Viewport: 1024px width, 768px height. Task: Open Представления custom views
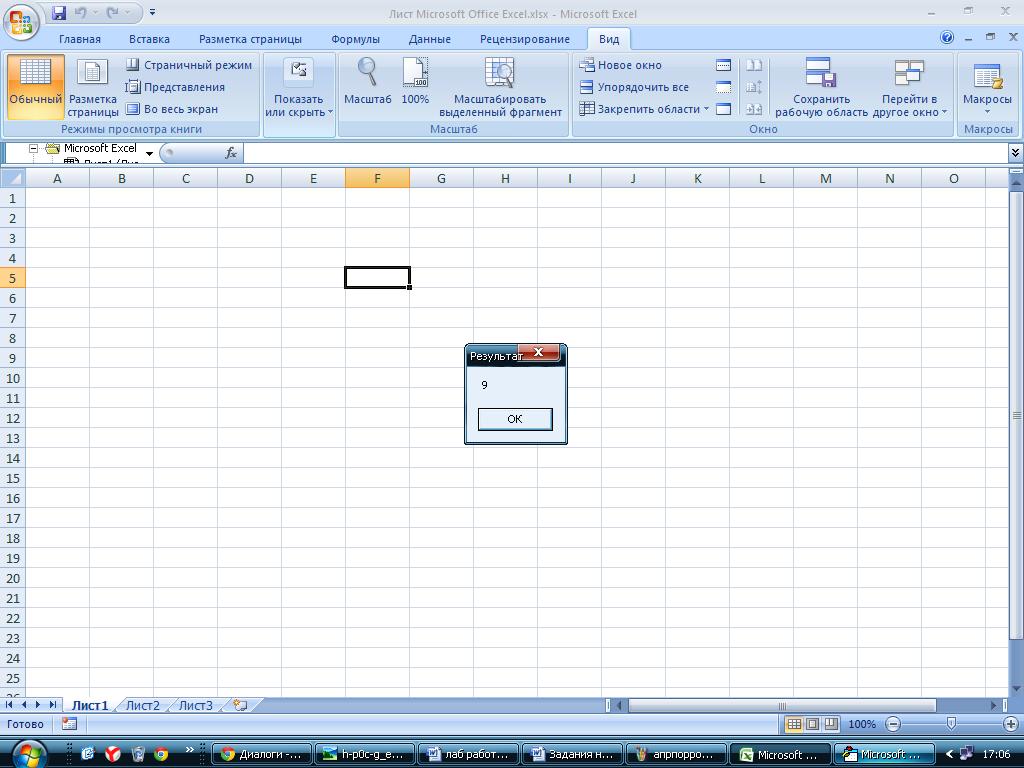175,87
